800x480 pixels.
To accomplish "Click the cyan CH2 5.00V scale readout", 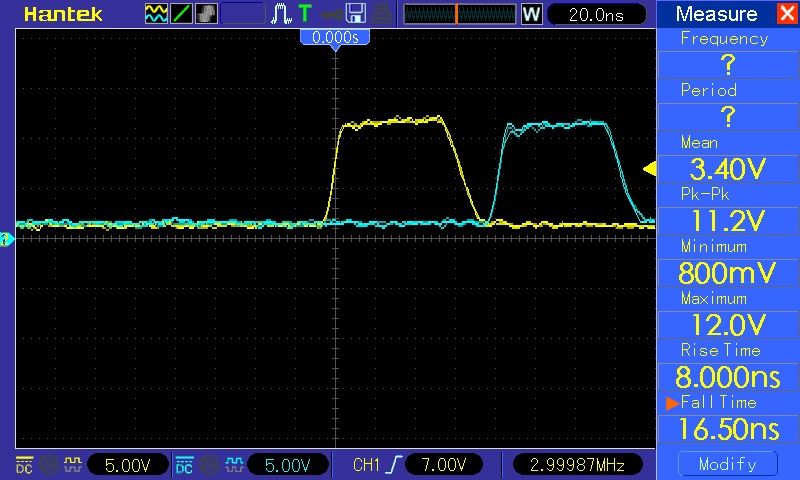I will [288, 465].
